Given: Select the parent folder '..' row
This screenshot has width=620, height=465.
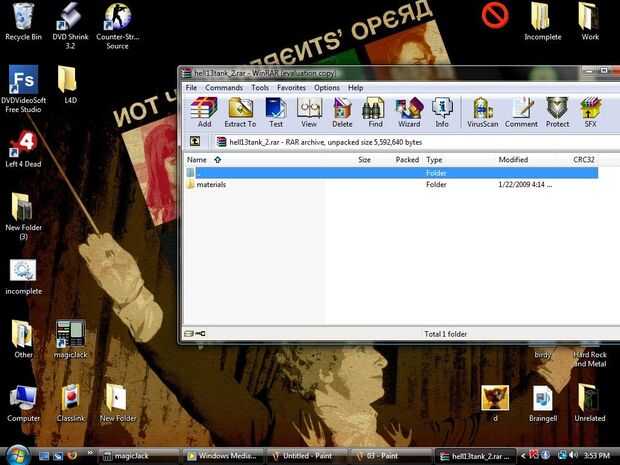Looking at the screenshot, I should tap(391, 173).
